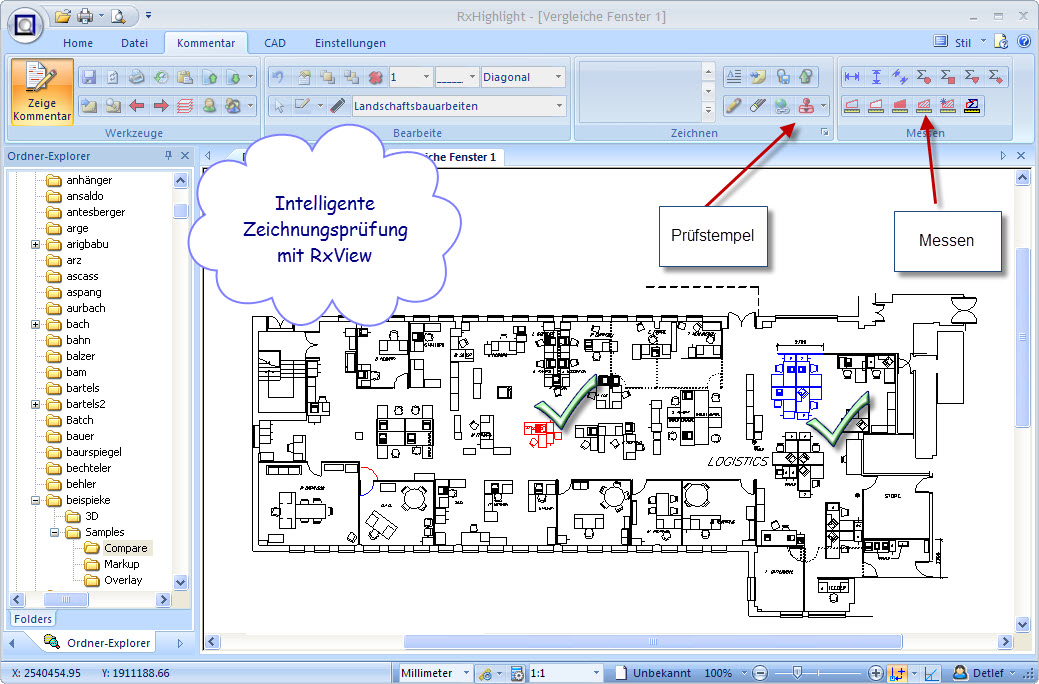Pin the Ordner-Explorer panel
Screen dimensions: 1039x684
point(168,155)
